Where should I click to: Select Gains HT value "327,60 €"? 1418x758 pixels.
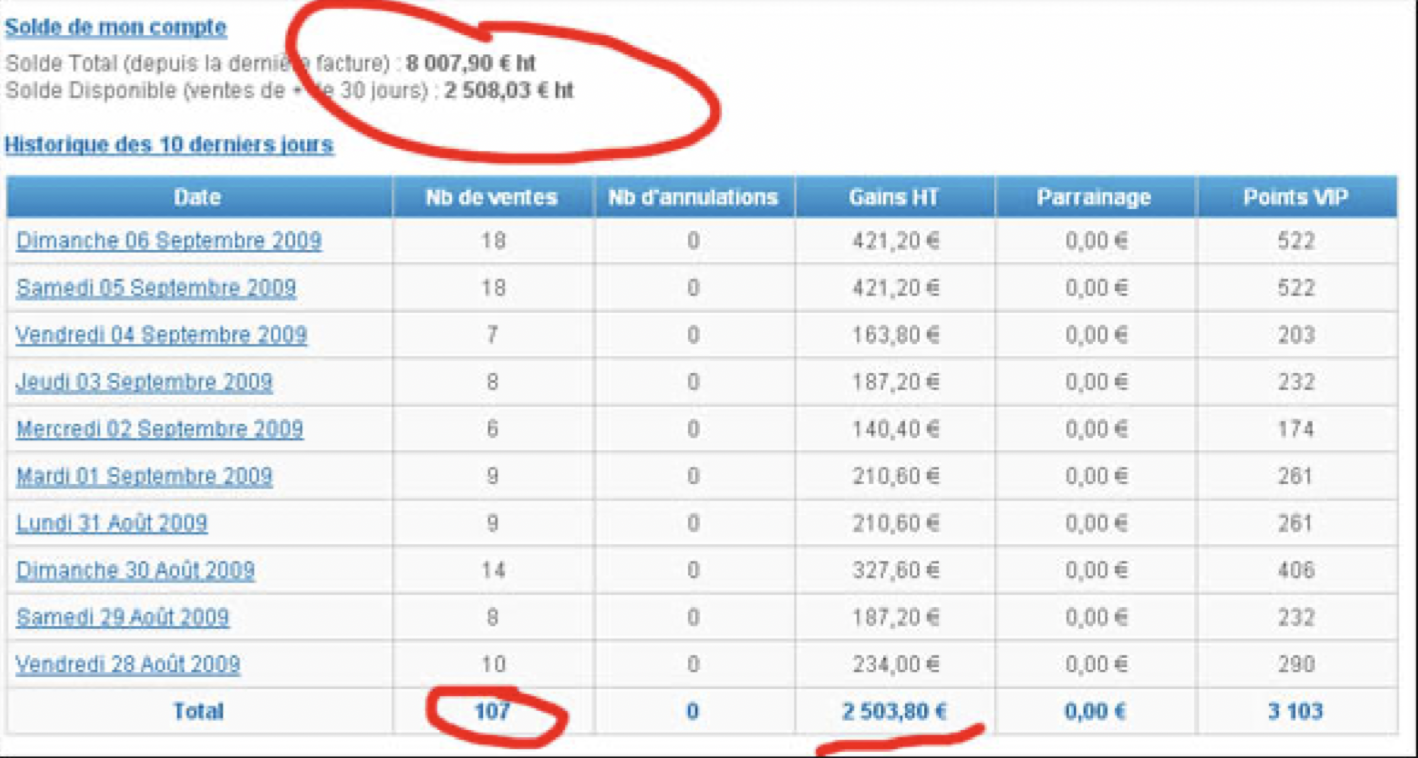click(x=896, y=570)
